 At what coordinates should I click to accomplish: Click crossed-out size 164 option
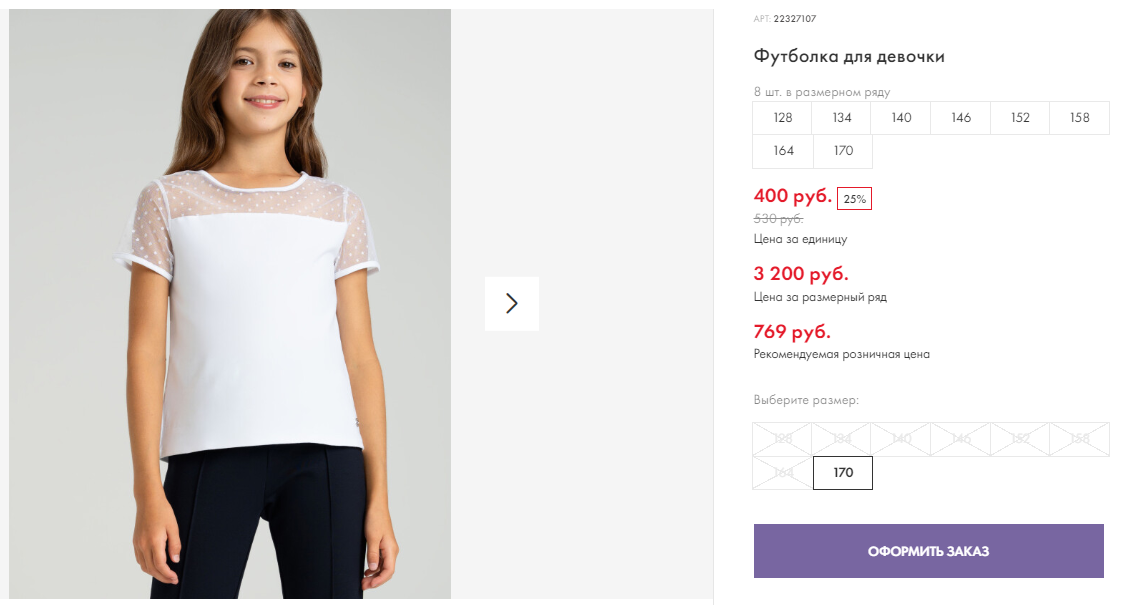[x=782, y=473]
